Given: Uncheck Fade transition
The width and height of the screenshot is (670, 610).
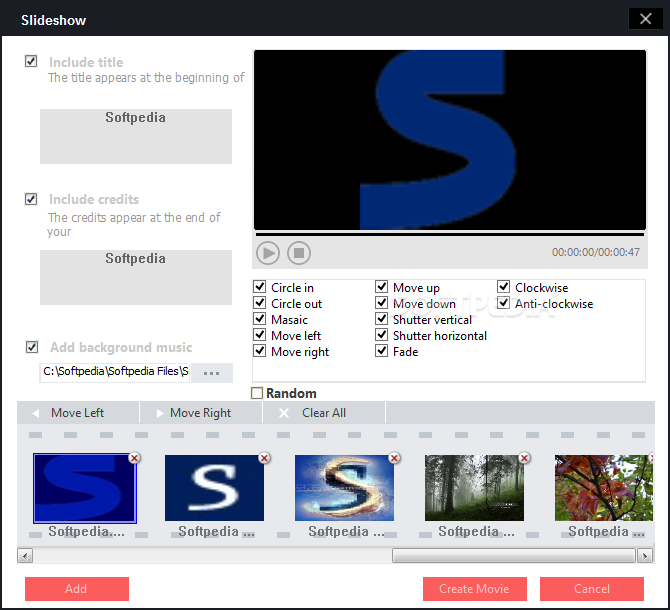Looking at the screenshot, I should [381, 351].
